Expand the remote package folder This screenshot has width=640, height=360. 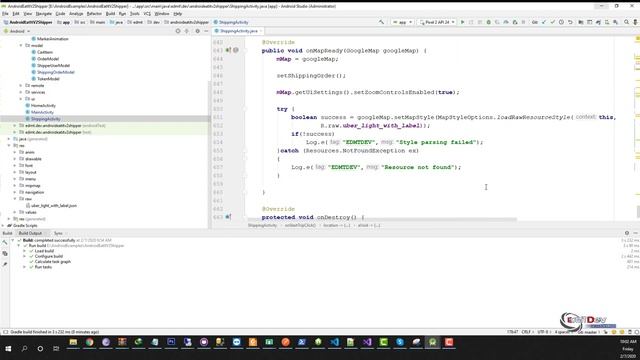click(x=21, y=85)
